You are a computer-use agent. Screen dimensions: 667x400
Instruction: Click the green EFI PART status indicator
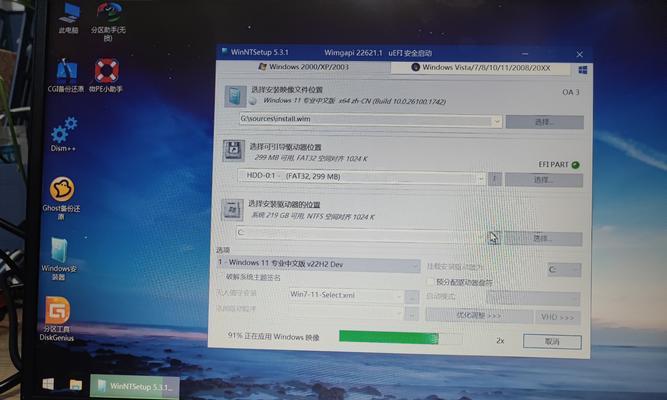click(576, 165)
